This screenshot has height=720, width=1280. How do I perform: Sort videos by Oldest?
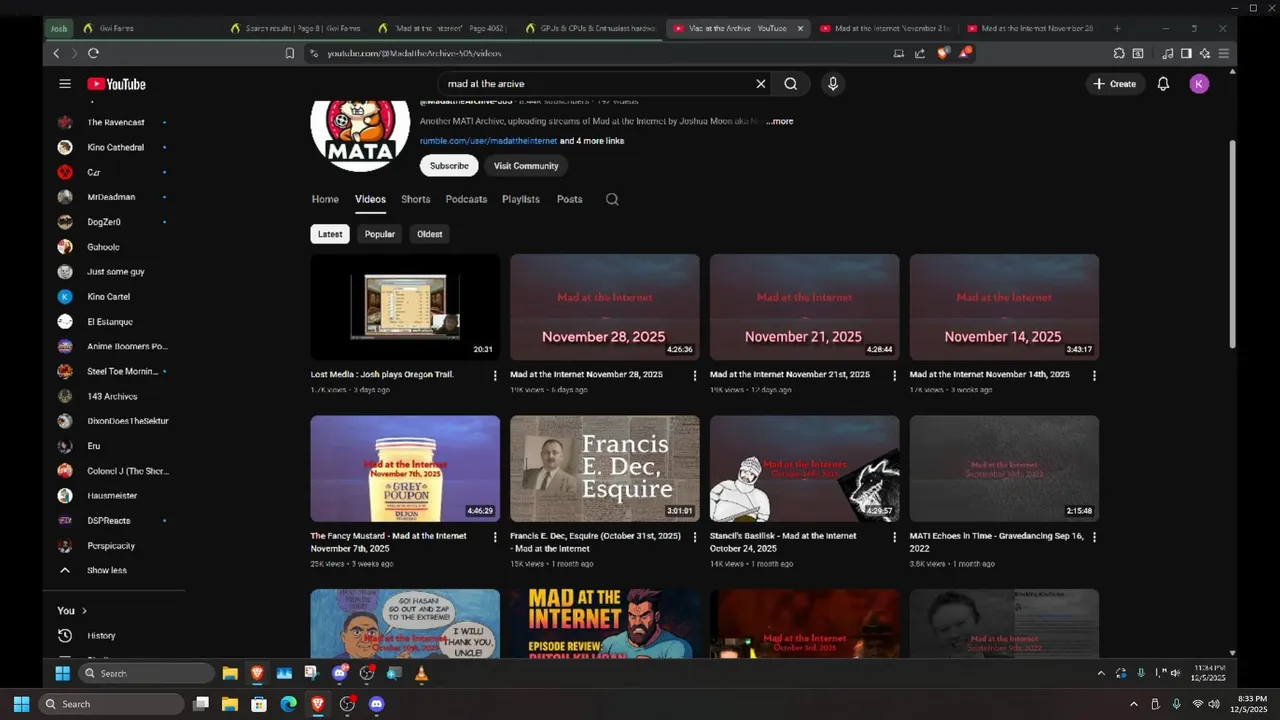[x=430, y=234]
